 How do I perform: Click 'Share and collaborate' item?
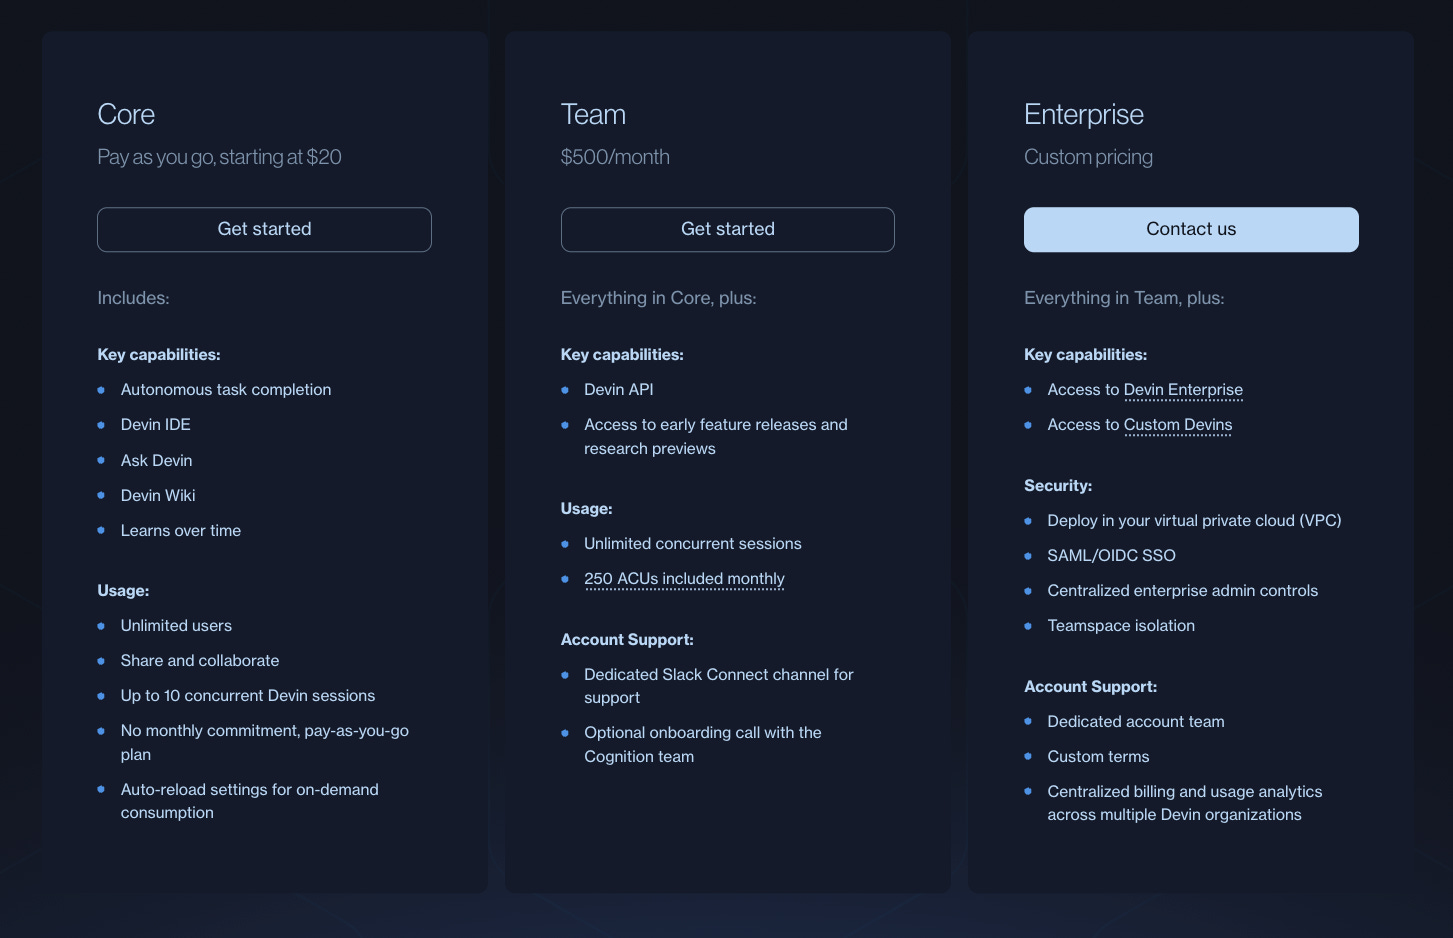pyautogui.click(x=200, y=661)
